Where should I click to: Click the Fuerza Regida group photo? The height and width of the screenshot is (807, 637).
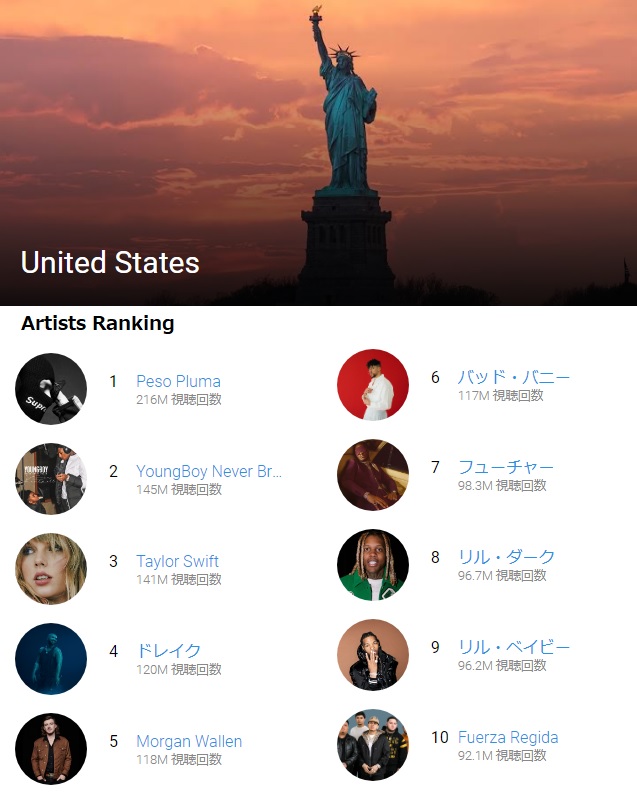tap(373, 745)
